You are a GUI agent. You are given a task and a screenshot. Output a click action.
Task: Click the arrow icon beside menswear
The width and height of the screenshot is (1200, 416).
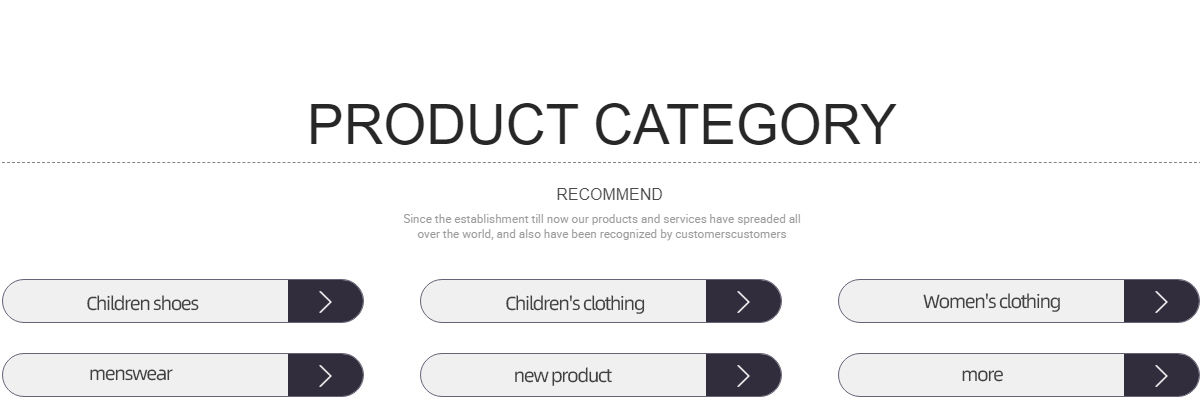(325, 376)
